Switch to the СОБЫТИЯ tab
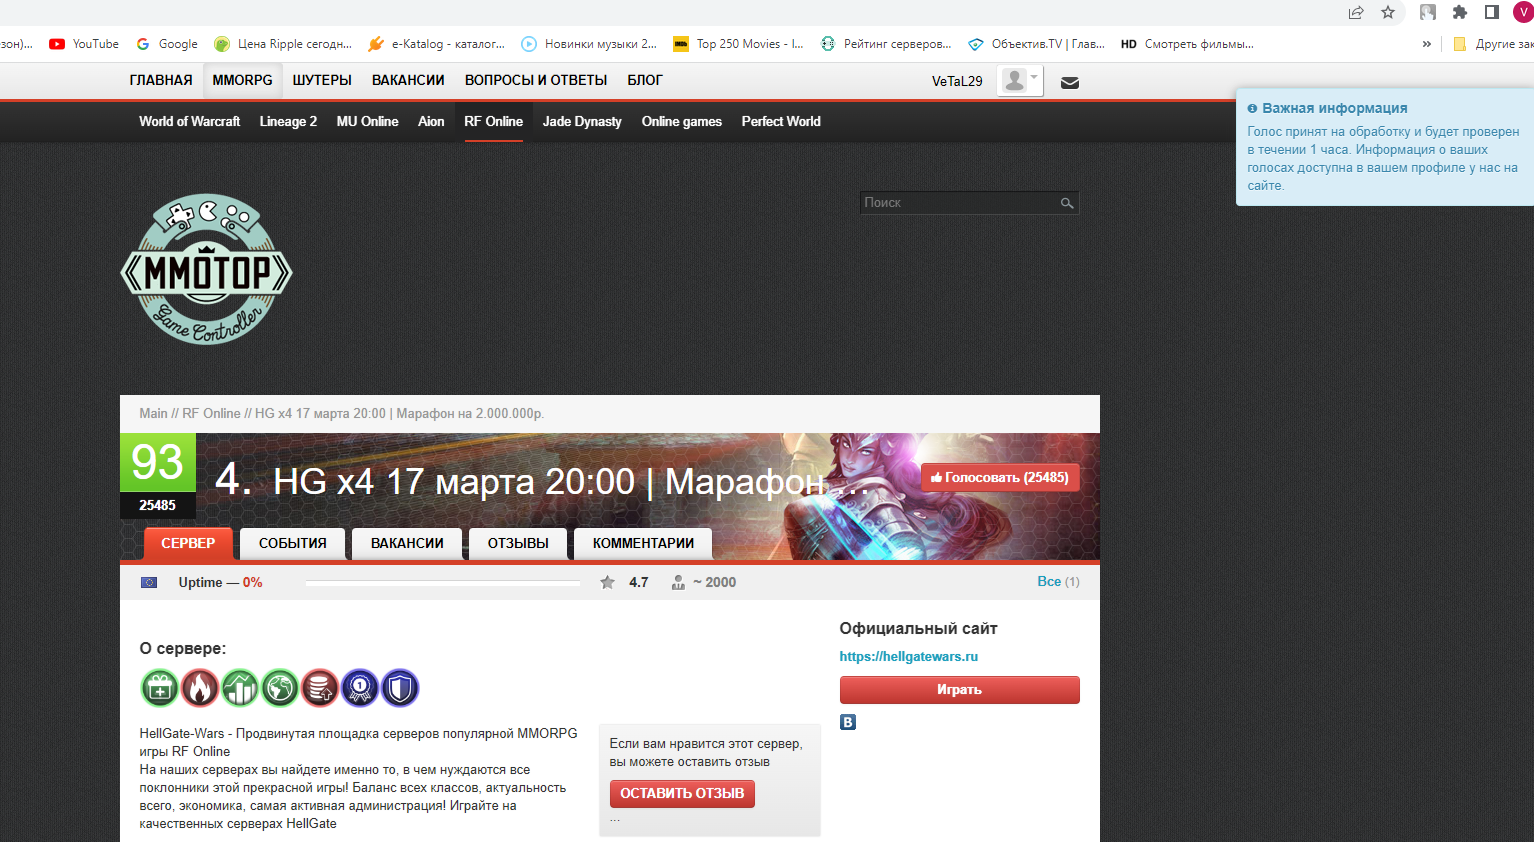 point(292,543)
